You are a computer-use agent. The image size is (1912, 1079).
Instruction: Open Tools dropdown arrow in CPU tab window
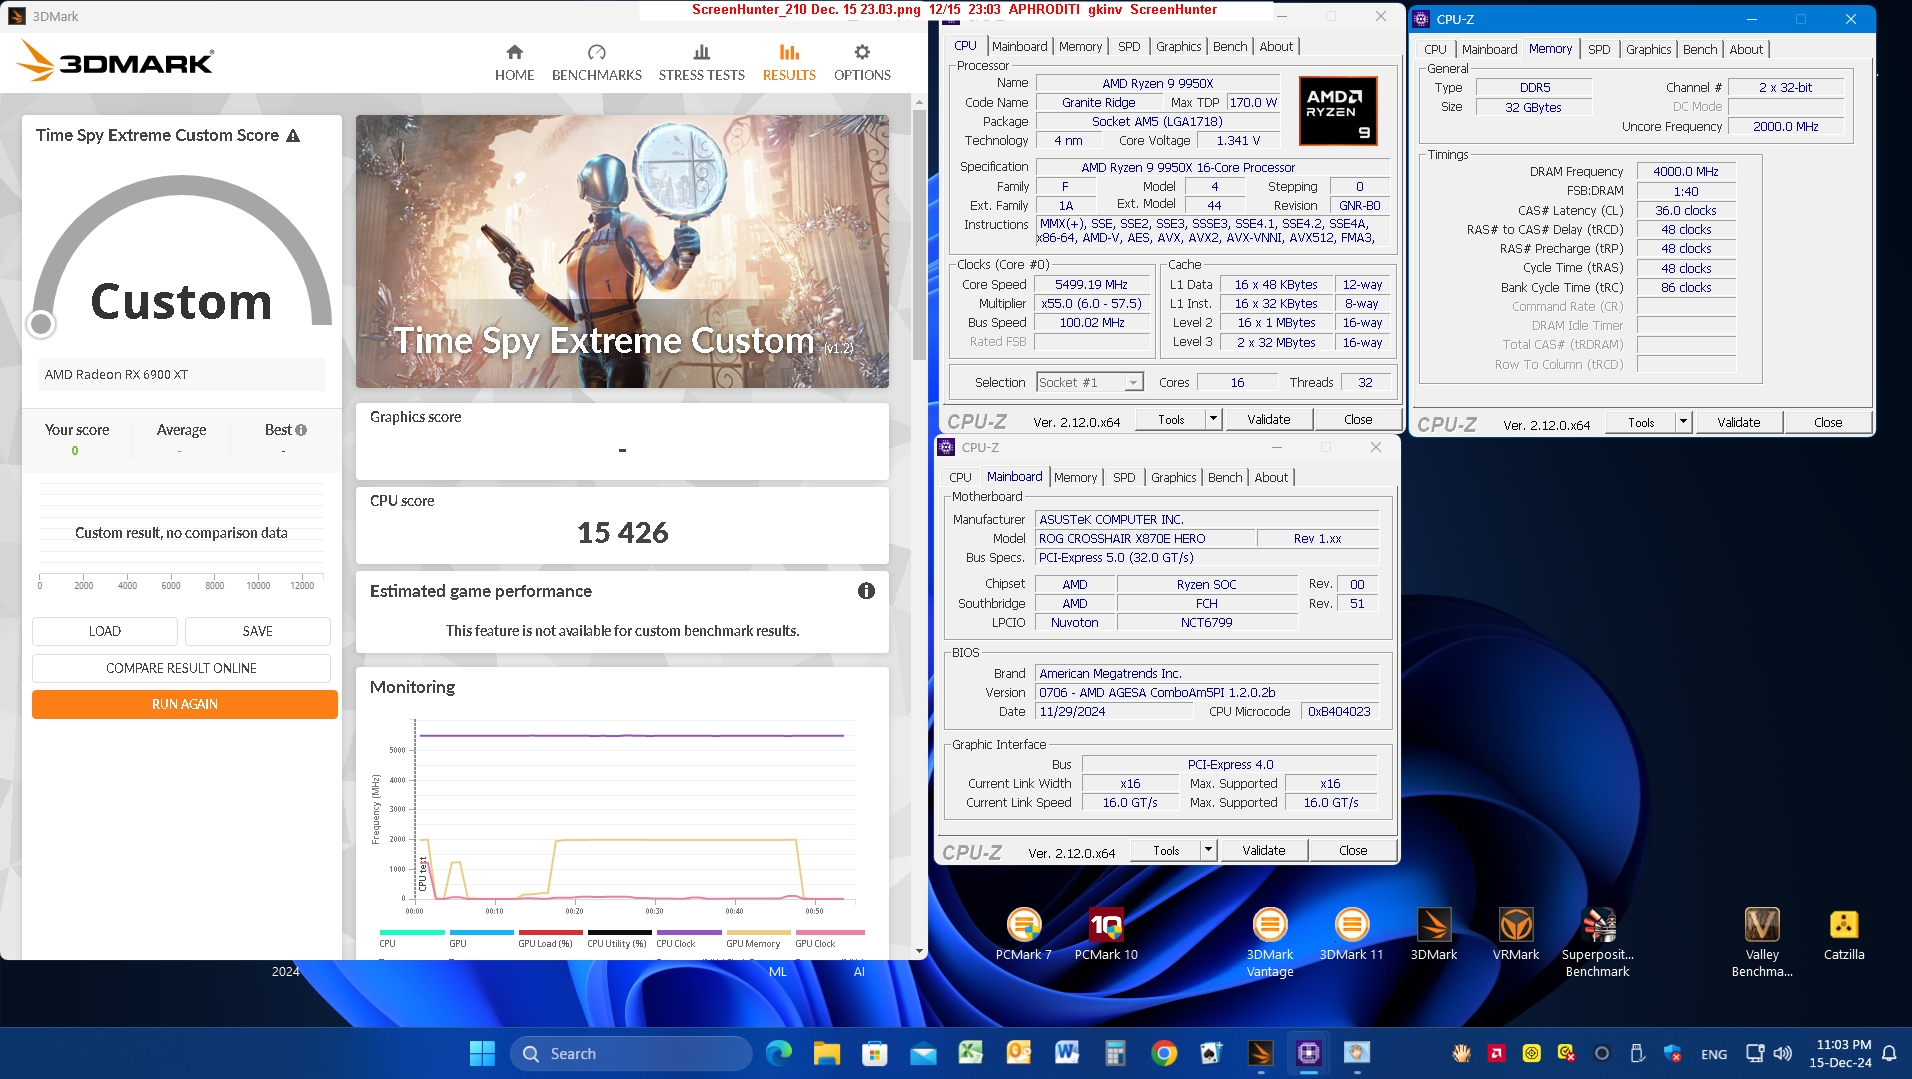[1213, 419]
